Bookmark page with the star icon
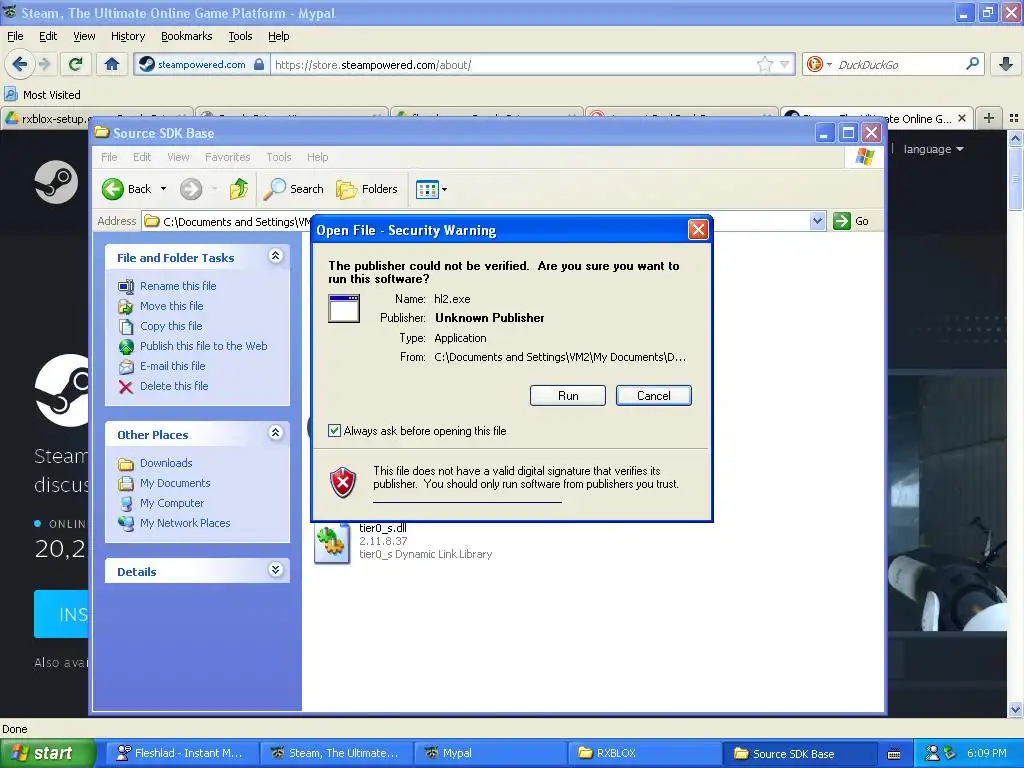The image size is (1024, 768). (x=764, y=64)
